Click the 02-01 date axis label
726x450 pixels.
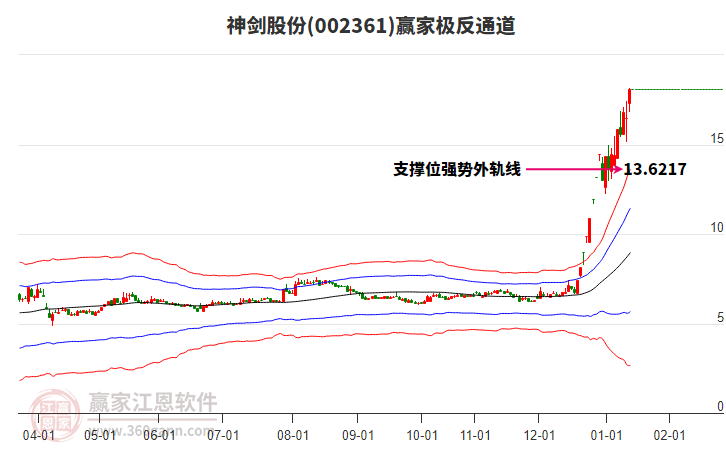[x=669, y=435]
